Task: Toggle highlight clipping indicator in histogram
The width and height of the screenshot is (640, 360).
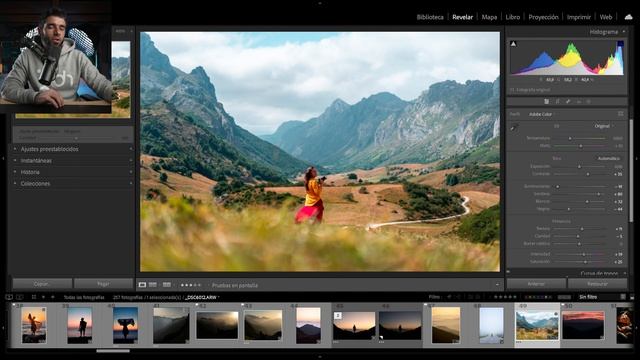Action: (x=620, y=44)
